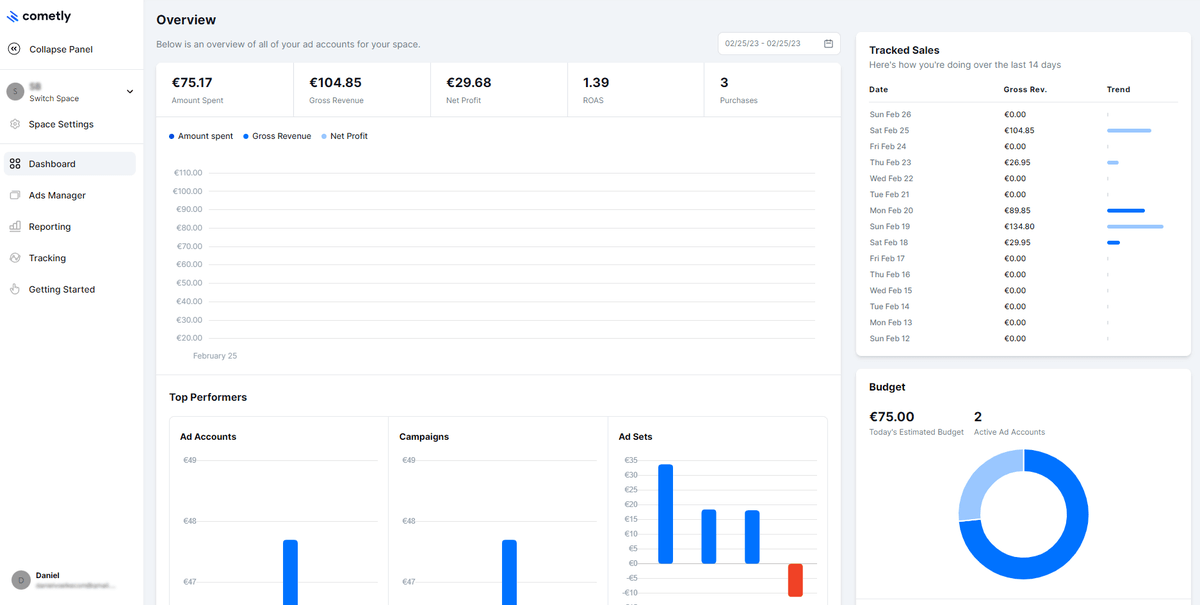Screen dimensions: 1200x605
Task: Click the Ads Manager icon
Action: [15, 195]
